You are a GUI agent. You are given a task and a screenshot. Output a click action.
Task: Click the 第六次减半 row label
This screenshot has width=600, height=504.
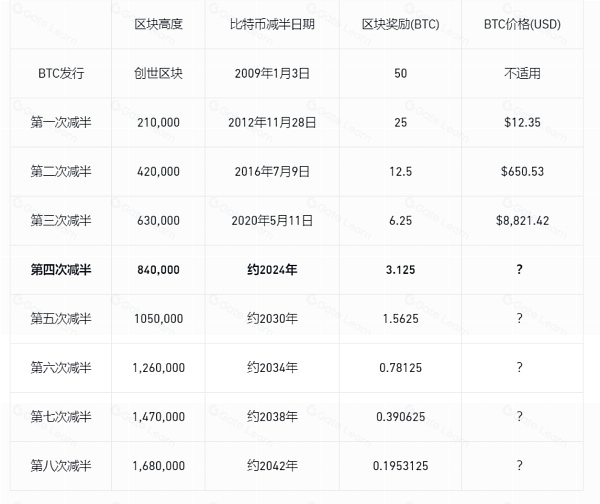pos(61,367)
